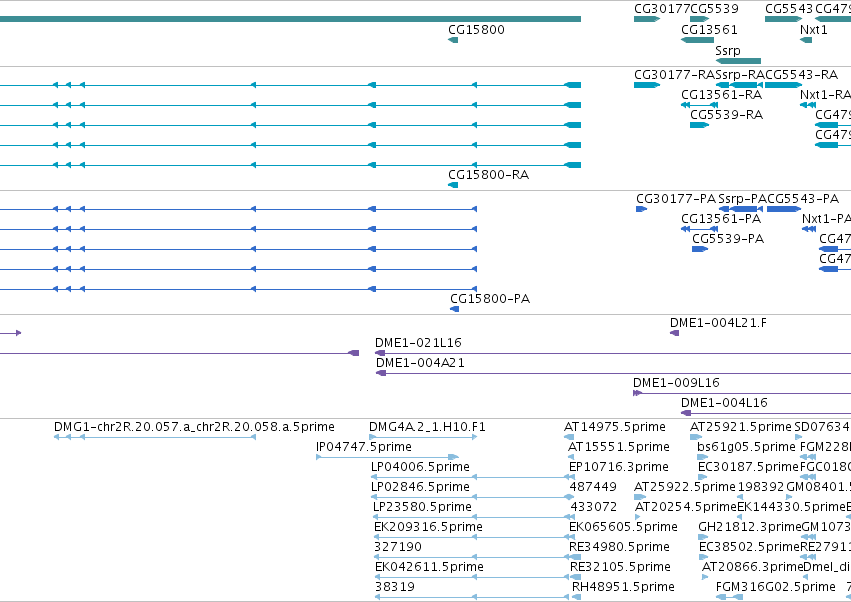Select the AT20254.5prime EST label
851x602 pixels.
686,507
